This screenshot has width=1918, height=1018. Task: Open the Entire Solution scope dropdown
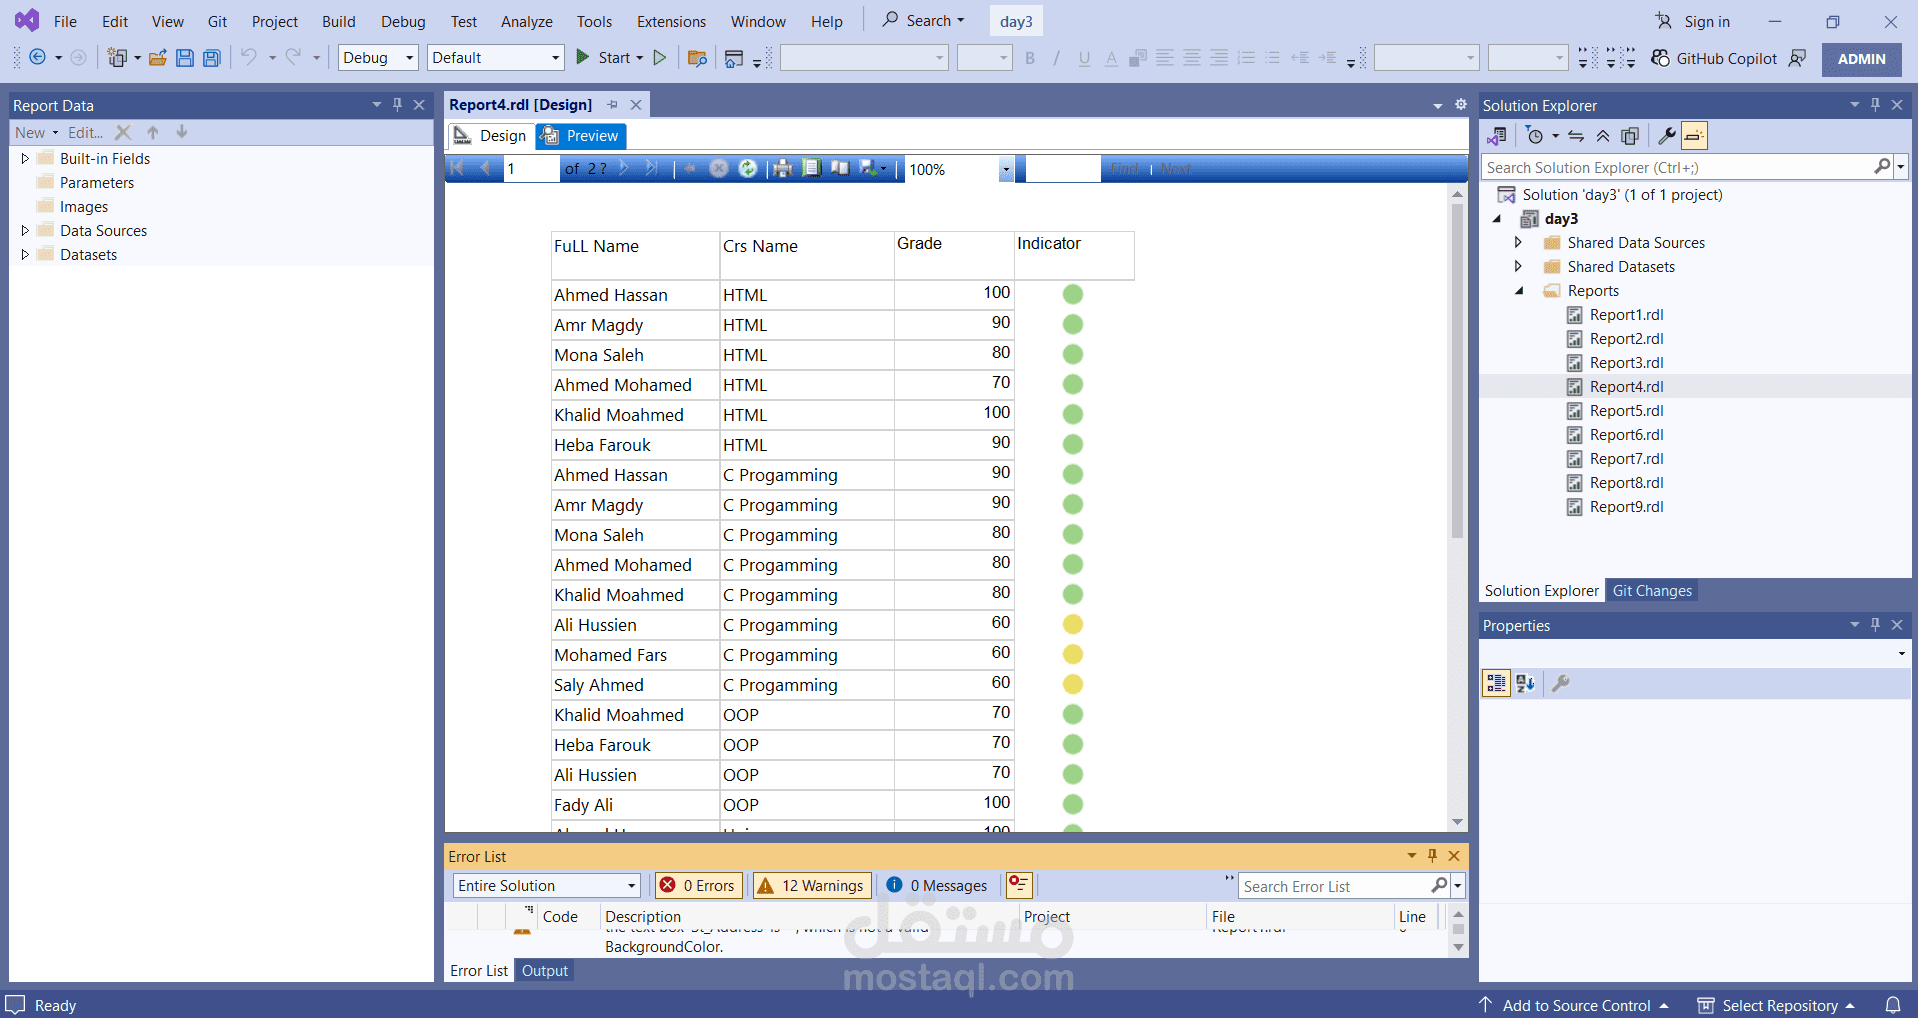(546, 885)
